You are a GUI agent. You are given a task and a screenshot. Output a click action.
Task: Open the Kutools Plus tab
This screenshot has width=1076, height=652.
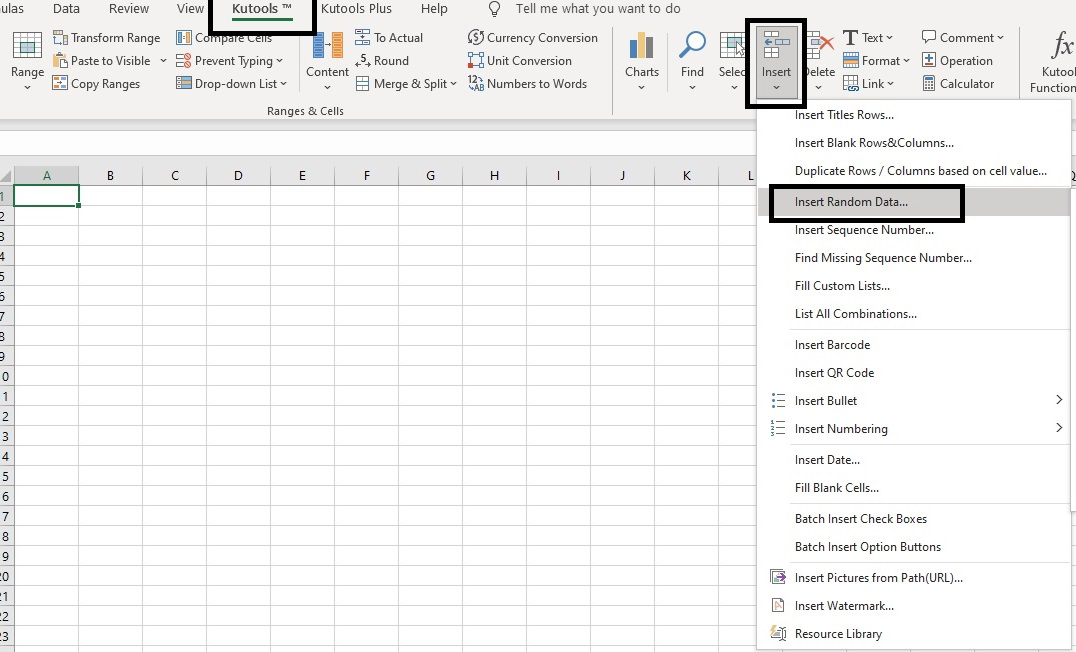[x=356, y=9]
